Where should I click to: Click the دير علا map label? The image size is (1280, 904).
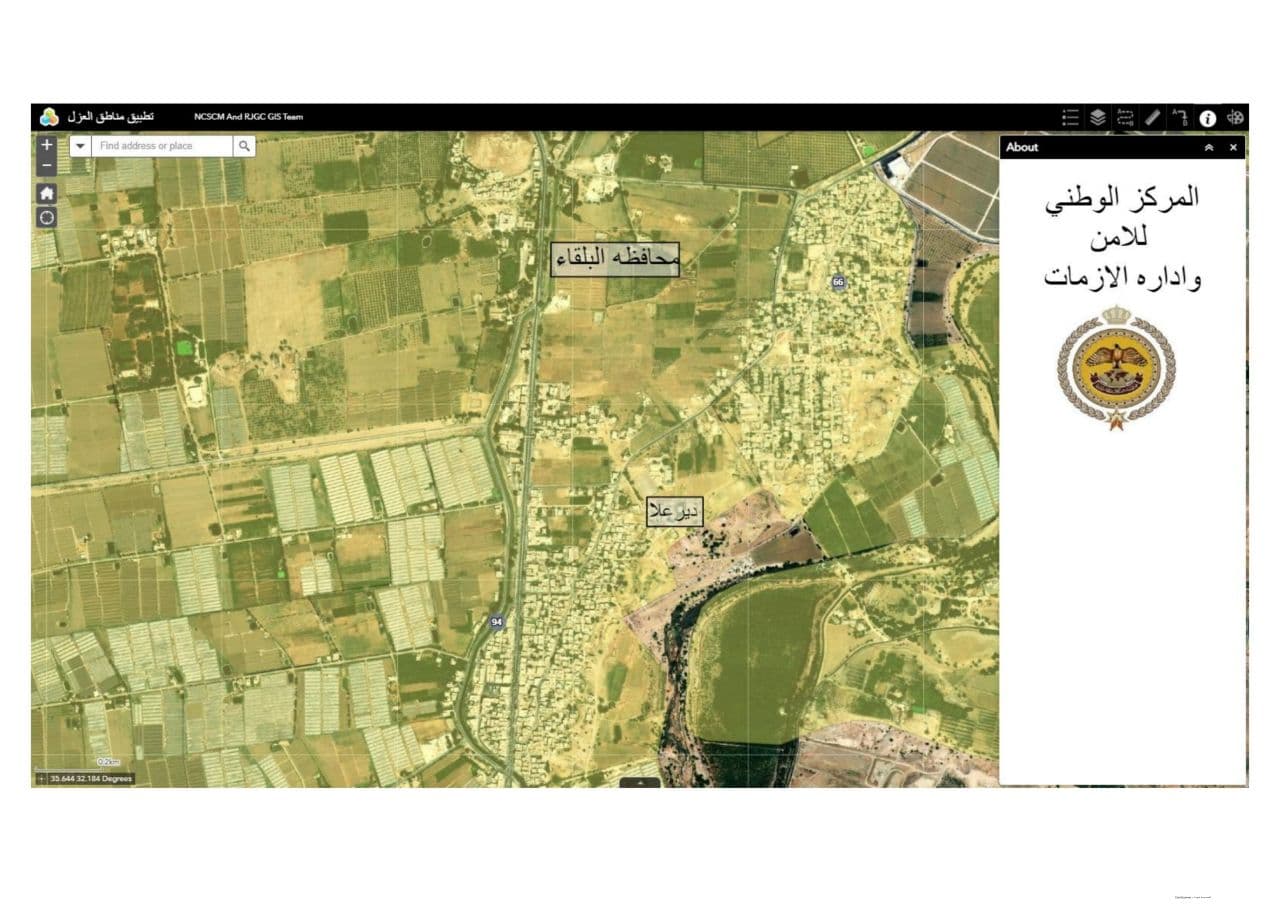674,511
